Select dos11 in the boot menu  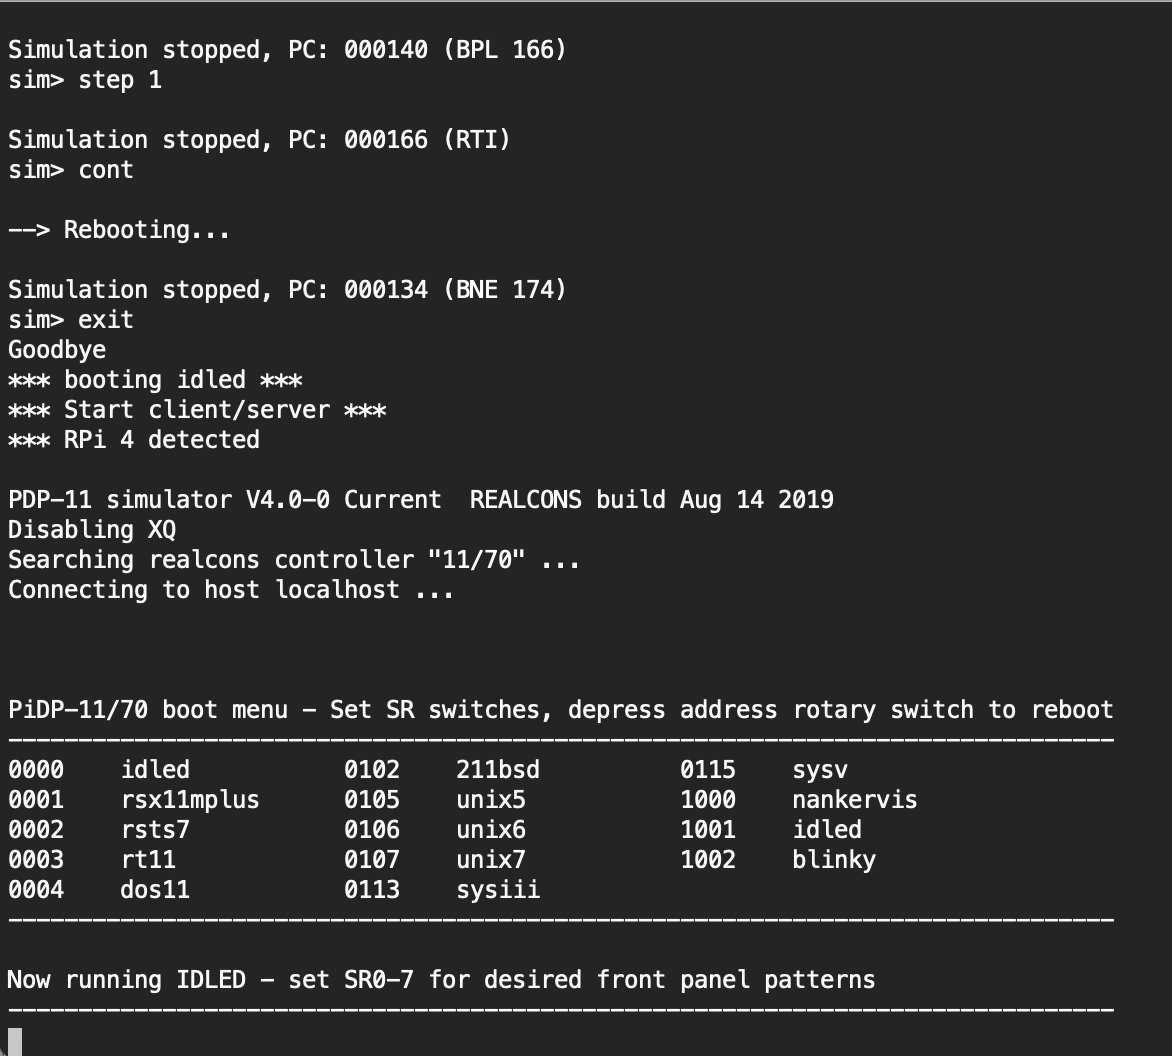[154, 890]
